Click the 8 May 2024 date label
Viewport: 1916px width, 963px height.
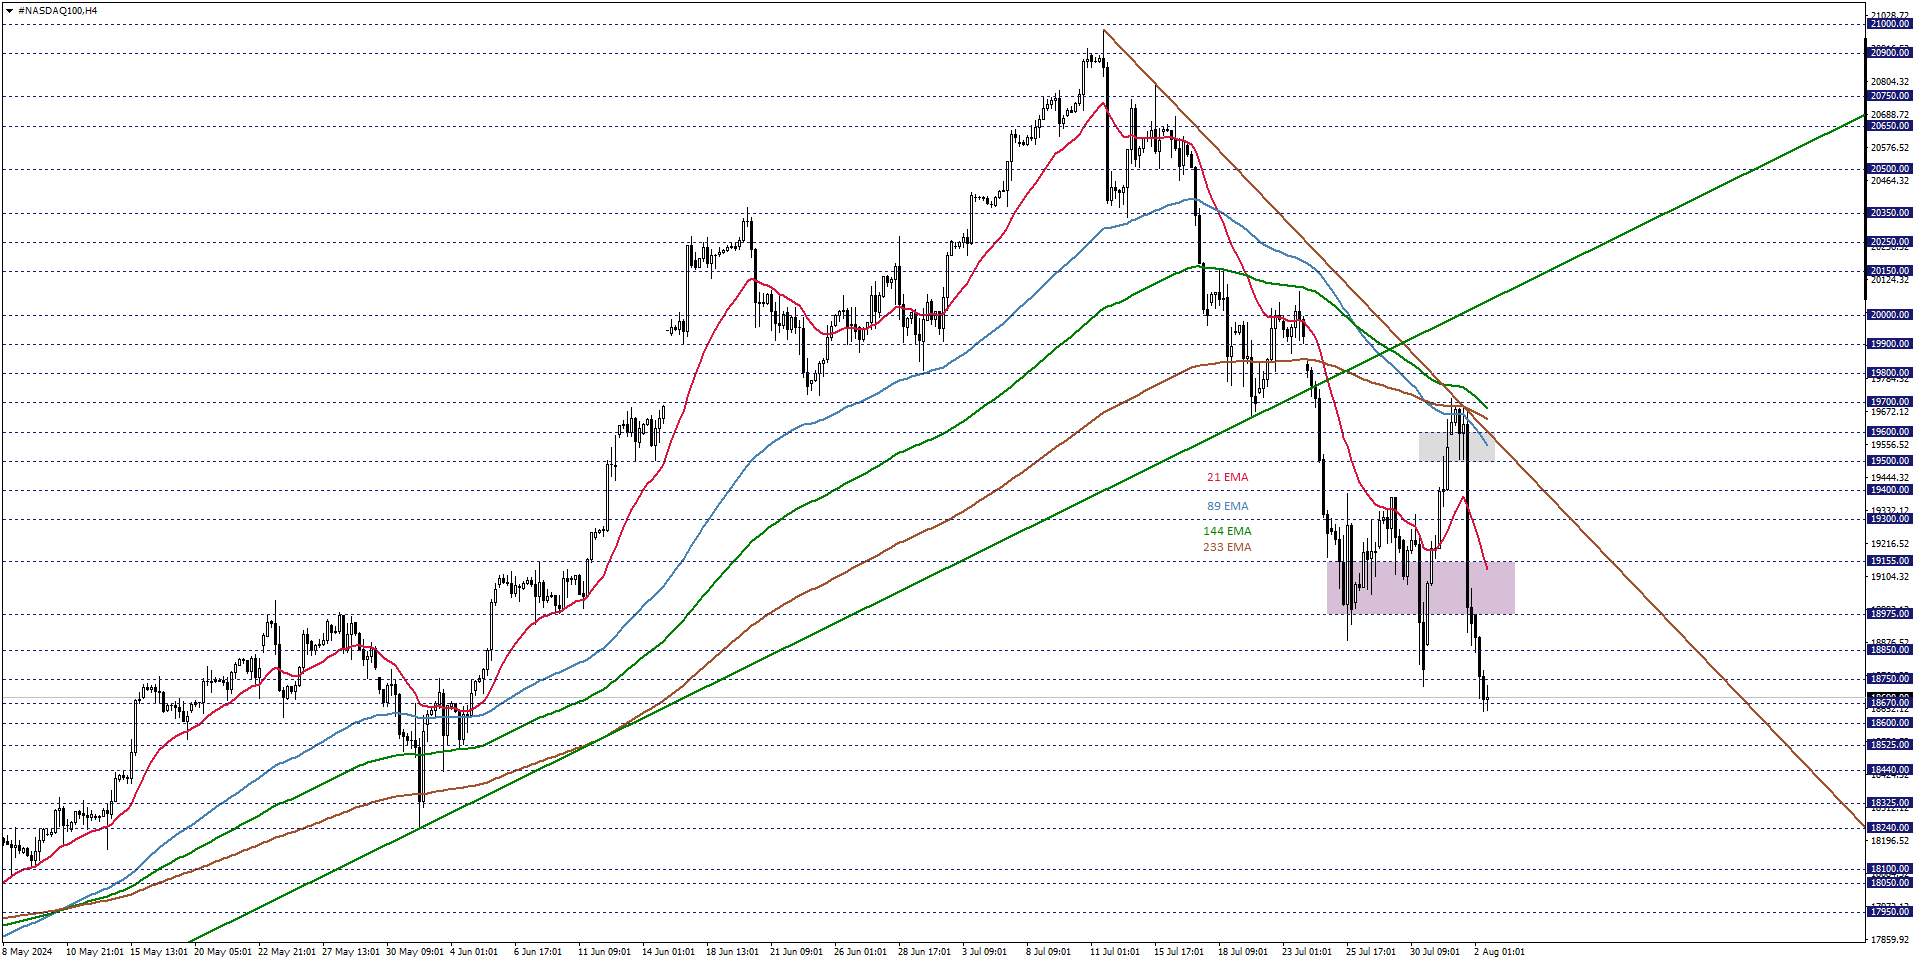tap(28, 952)
